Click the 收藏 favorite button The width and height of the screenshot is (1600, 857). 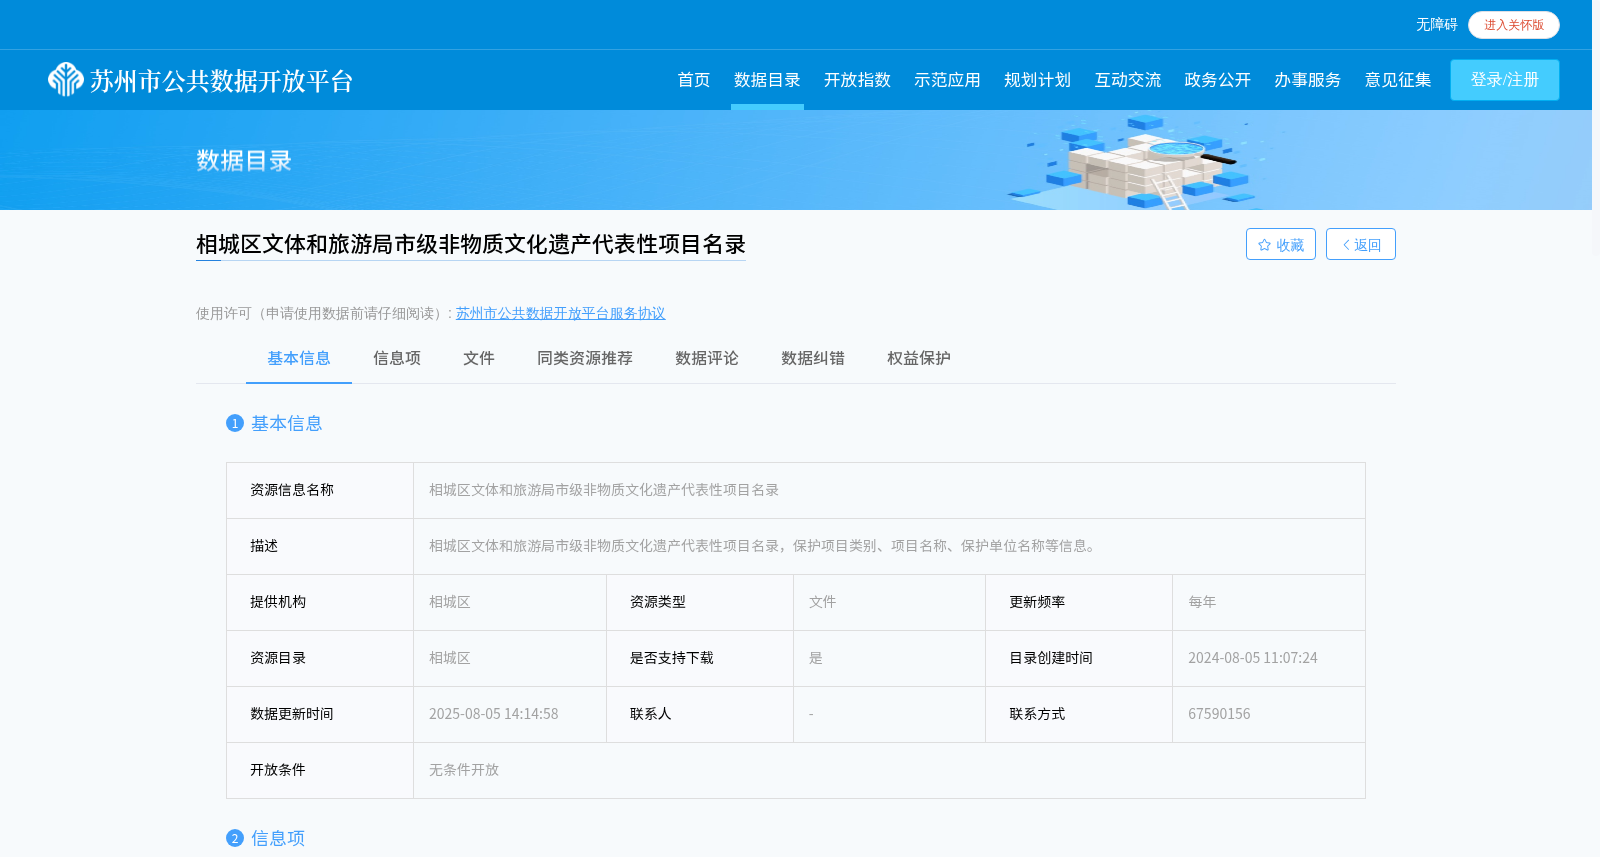pos(1280,245)
